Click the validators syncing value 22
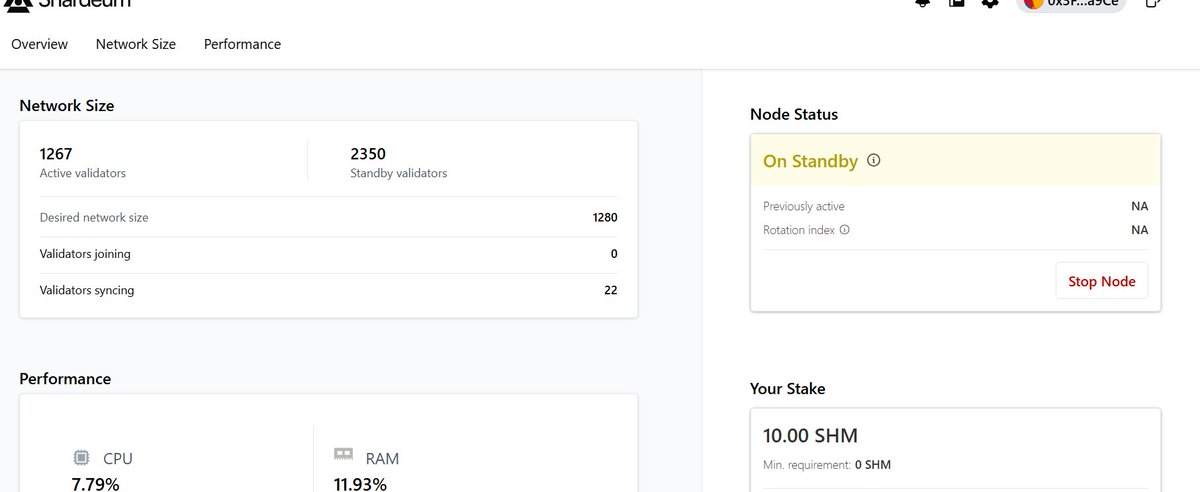This screenshot has width=1200, height=492. [611, 290]
